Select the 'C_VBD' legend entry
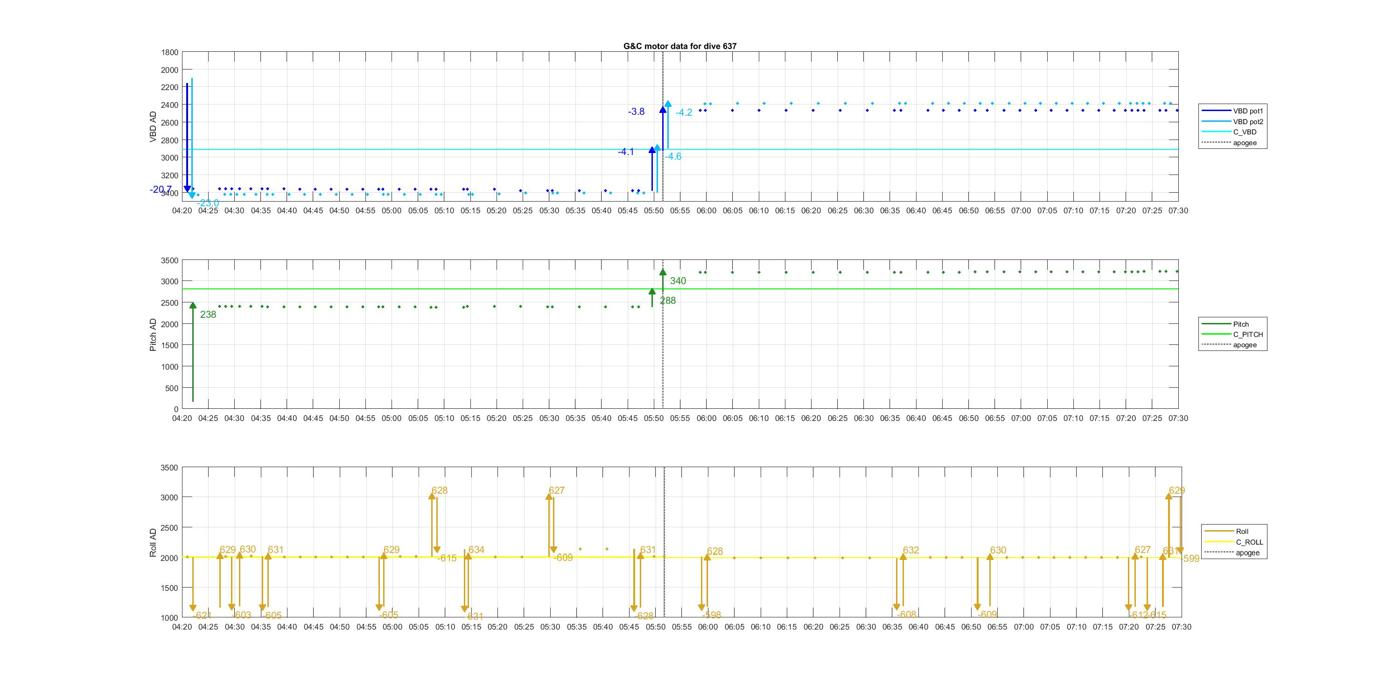Image resolution: width=1400 pixels, height=693 pixels. [1229, 132]
